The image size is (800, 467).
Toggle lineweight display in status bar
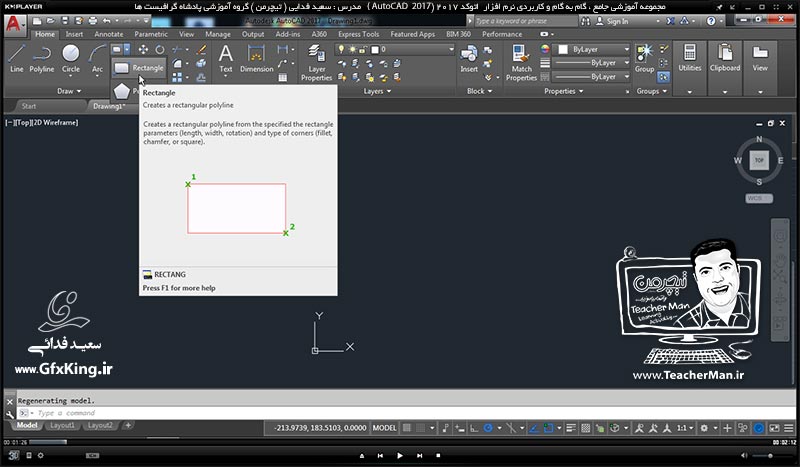click(571, 428)
